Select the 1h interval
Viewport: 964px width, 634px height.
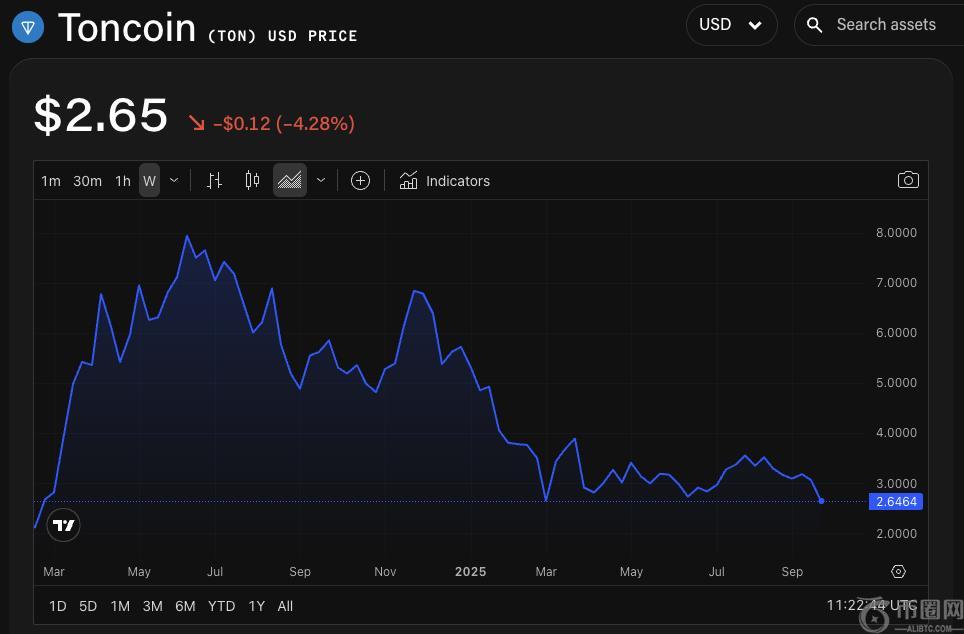point(123,181)
